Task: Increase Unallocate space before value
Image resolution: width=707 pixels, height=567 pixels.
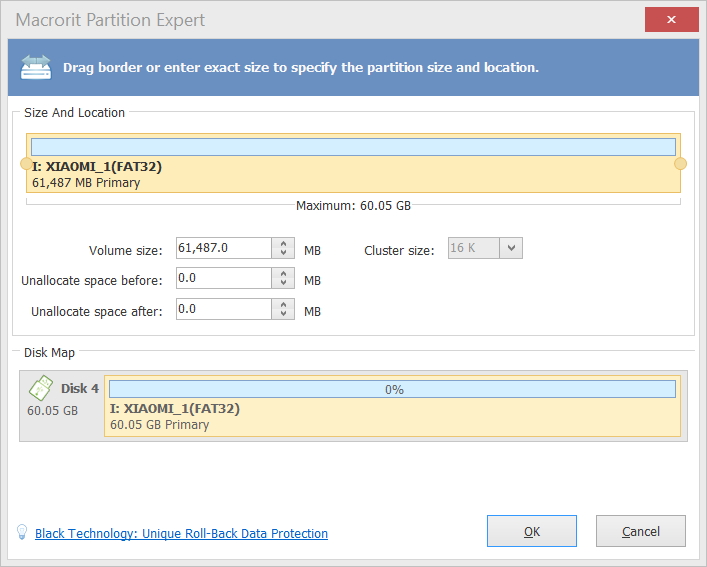Action: click(x=283, y=274)
